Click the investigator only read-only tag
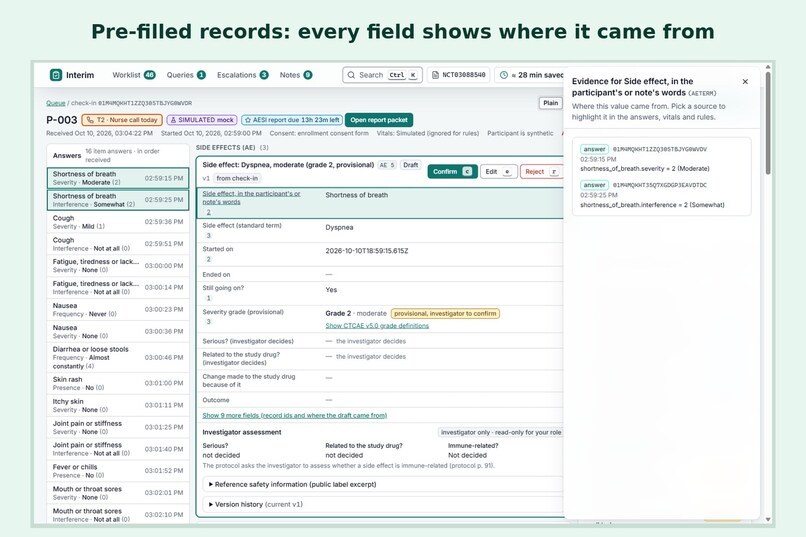Viewport: 806px width, 537px height. 501,432
